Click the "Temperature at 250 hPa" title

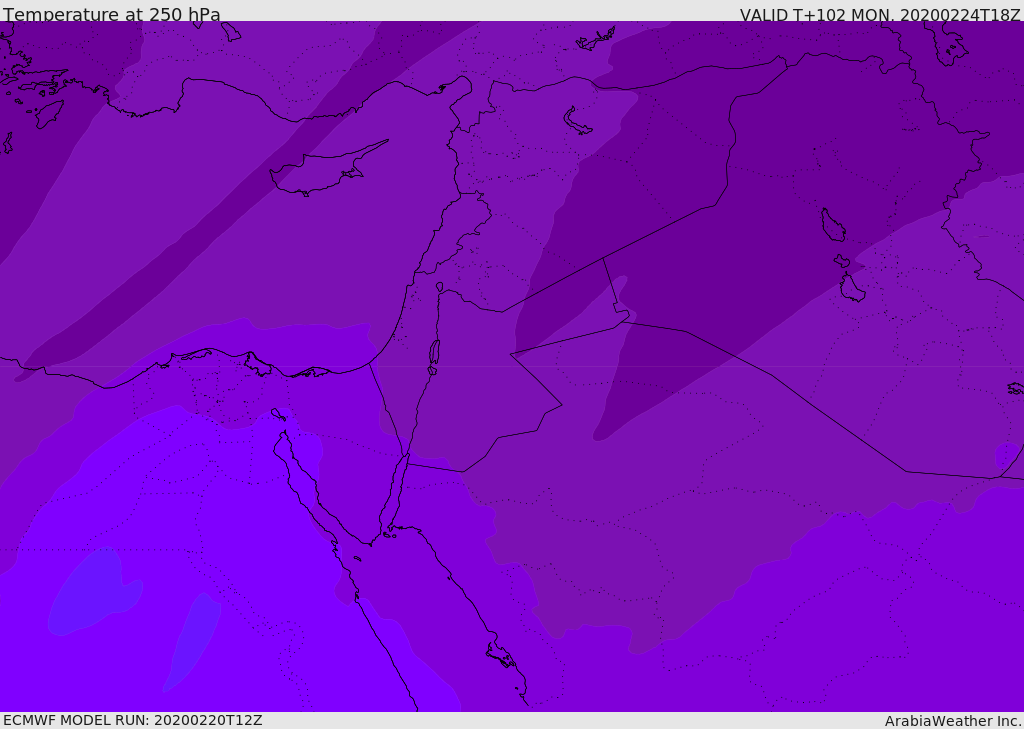[112, 15]
